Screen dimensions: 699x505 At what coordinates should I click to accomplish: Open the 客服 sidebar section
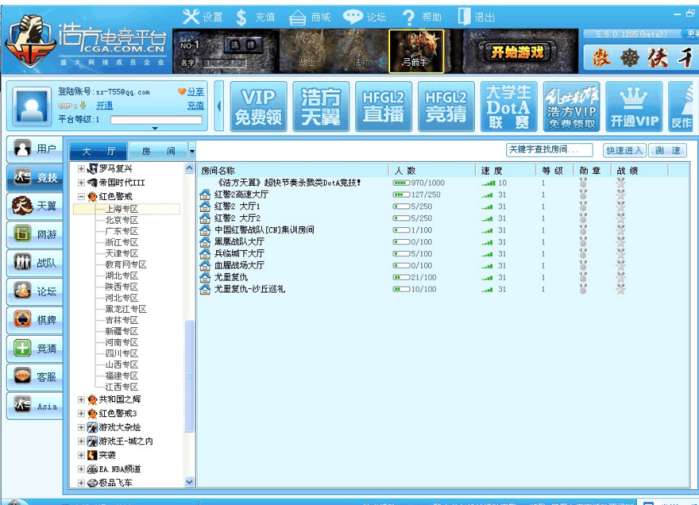[35, 377]
